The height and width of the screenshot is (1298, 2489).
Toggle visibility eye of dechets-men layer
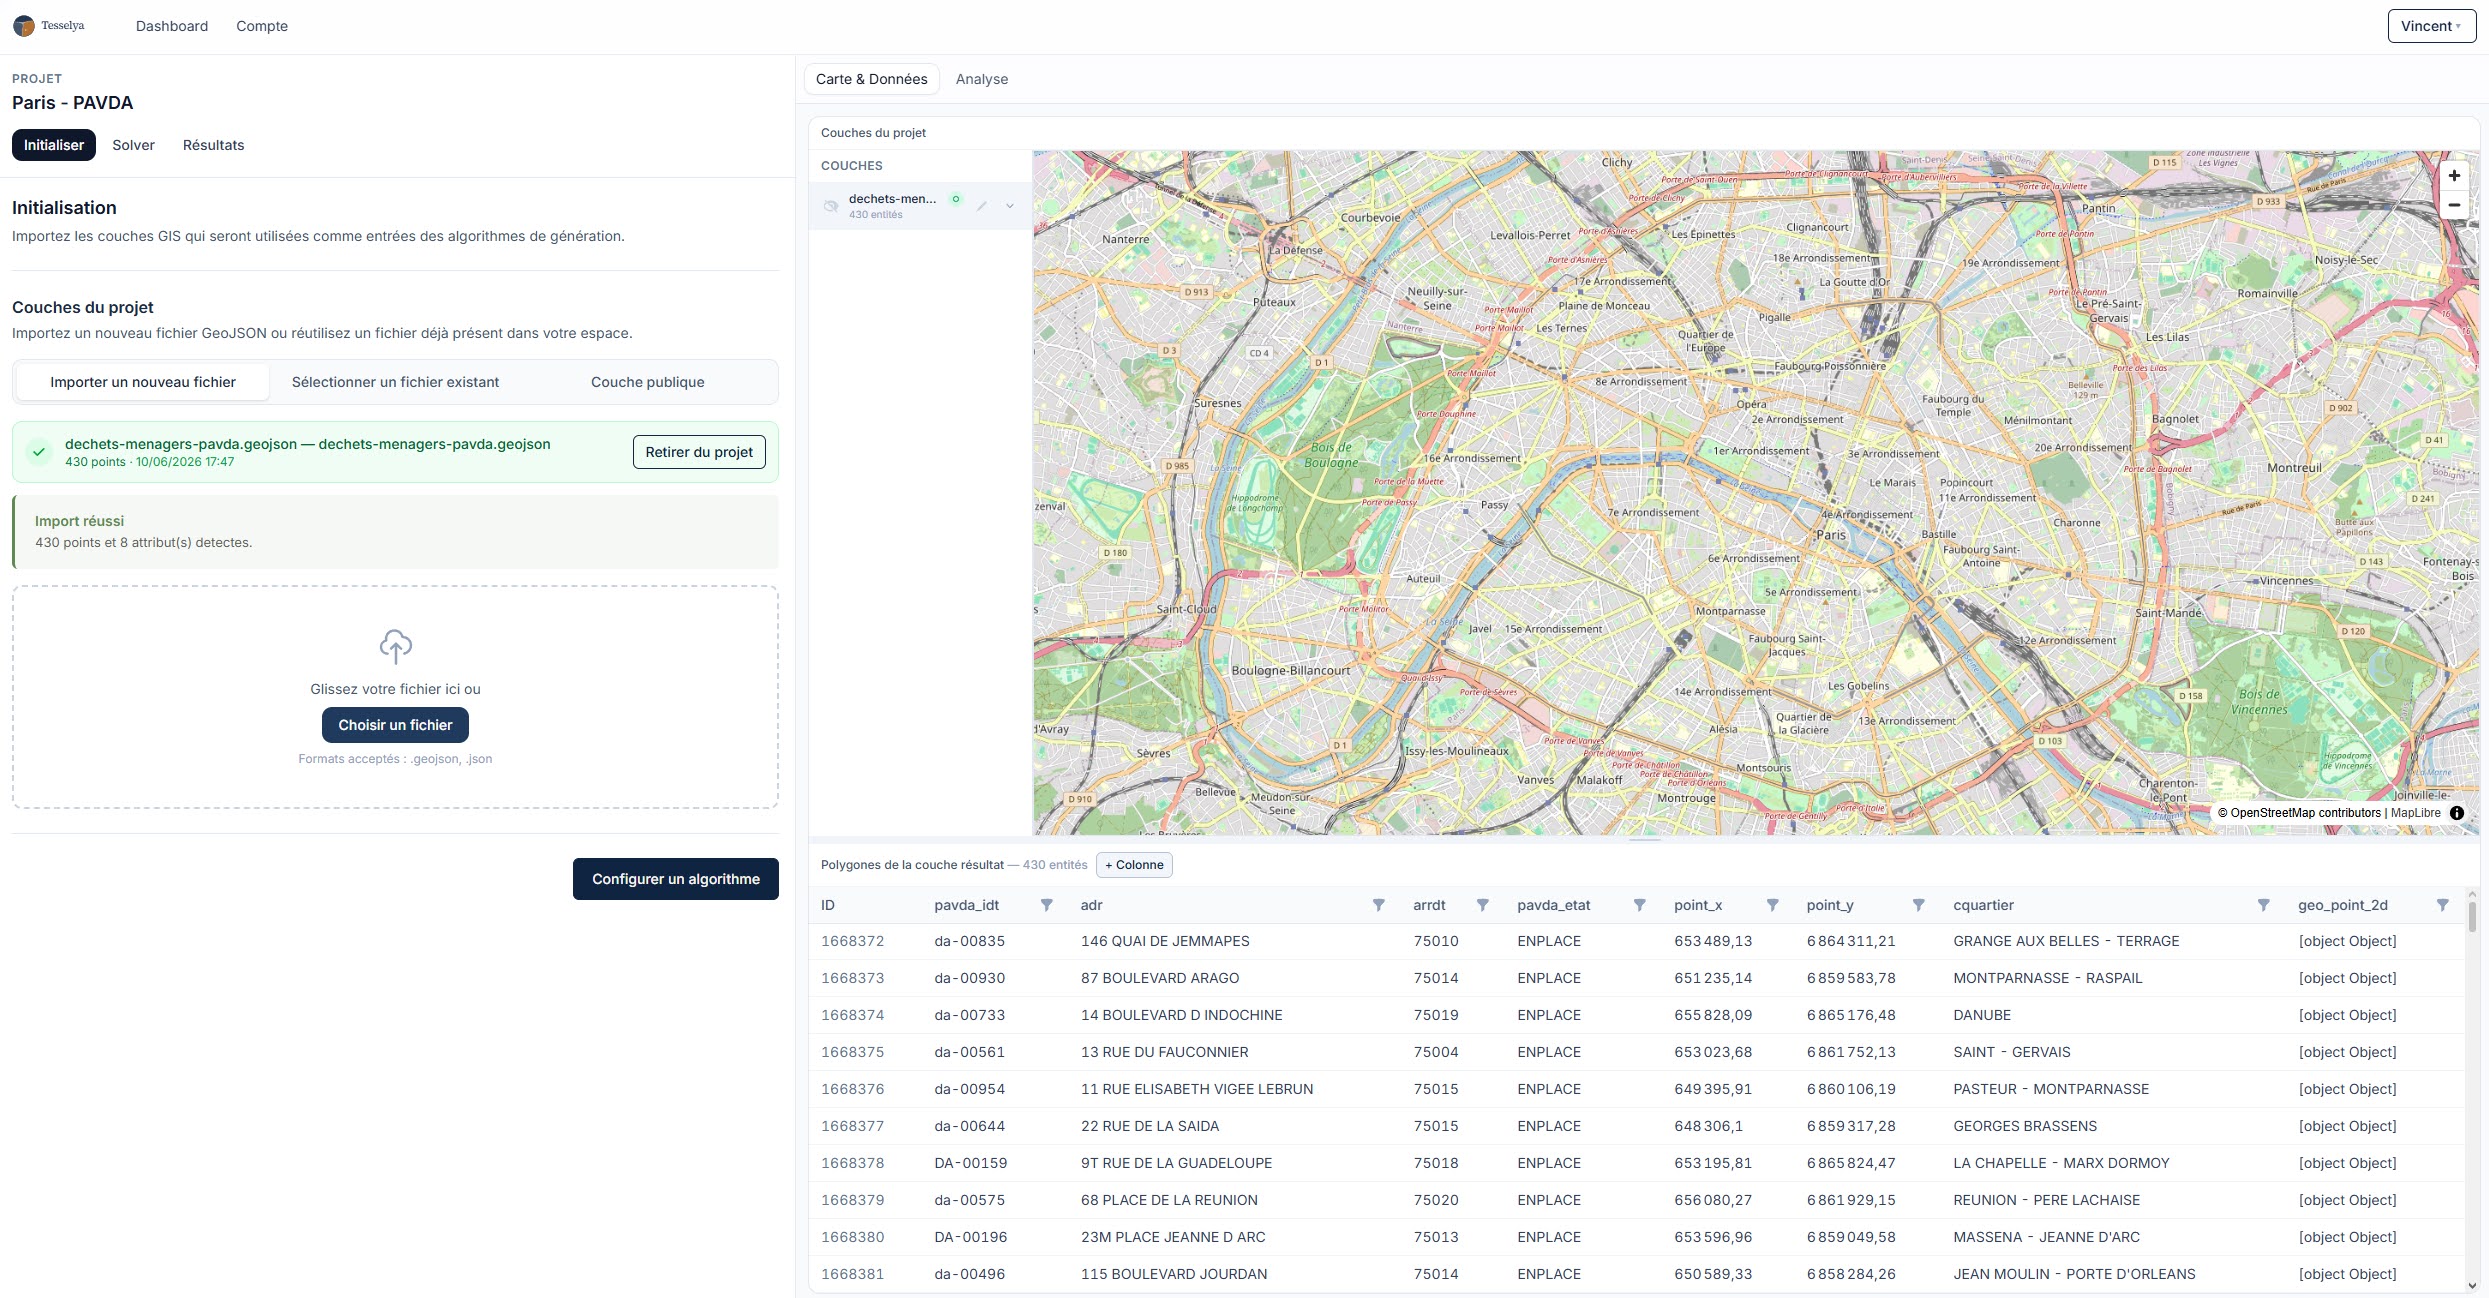pos(831,206)
